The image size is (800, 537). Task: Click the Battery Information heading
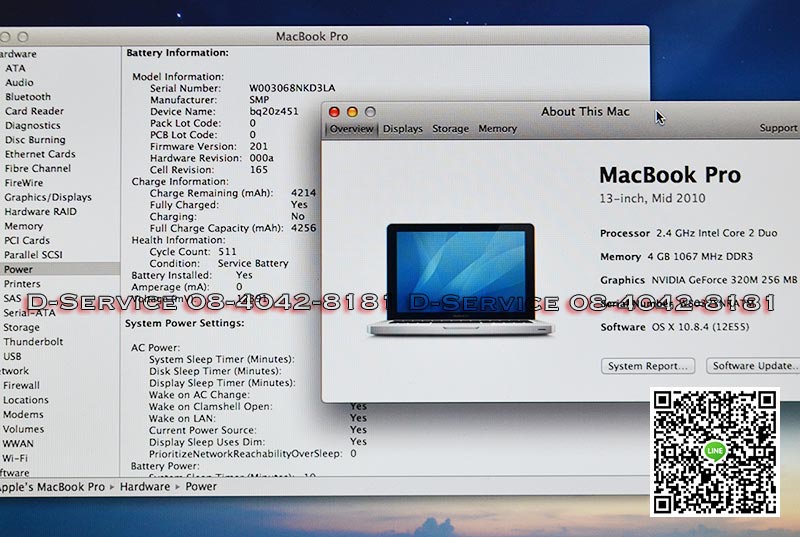point(178,53)
